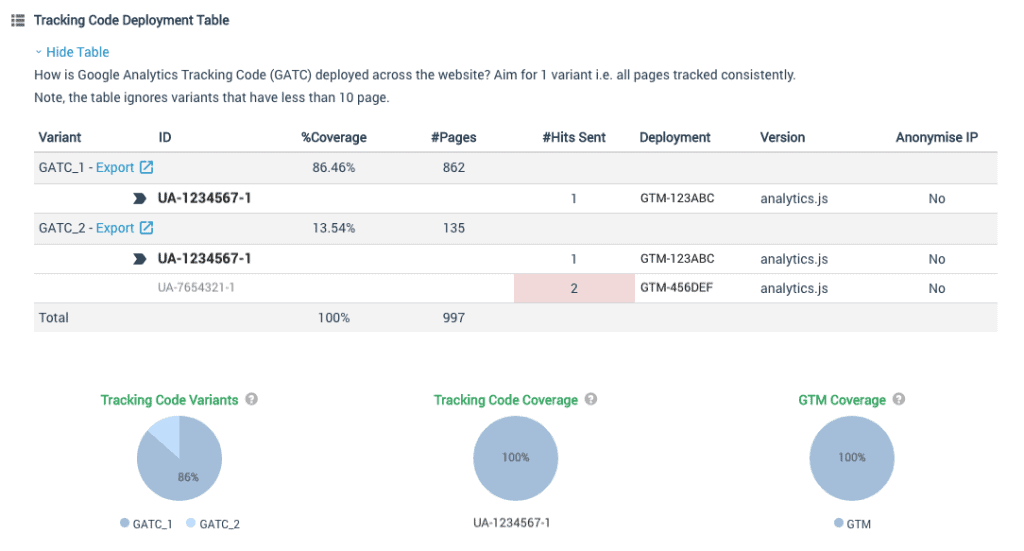Toggle the GATC_2 legend dot in the variants chart
This screenshot has width=1024, height=551.
pos(191,523)
